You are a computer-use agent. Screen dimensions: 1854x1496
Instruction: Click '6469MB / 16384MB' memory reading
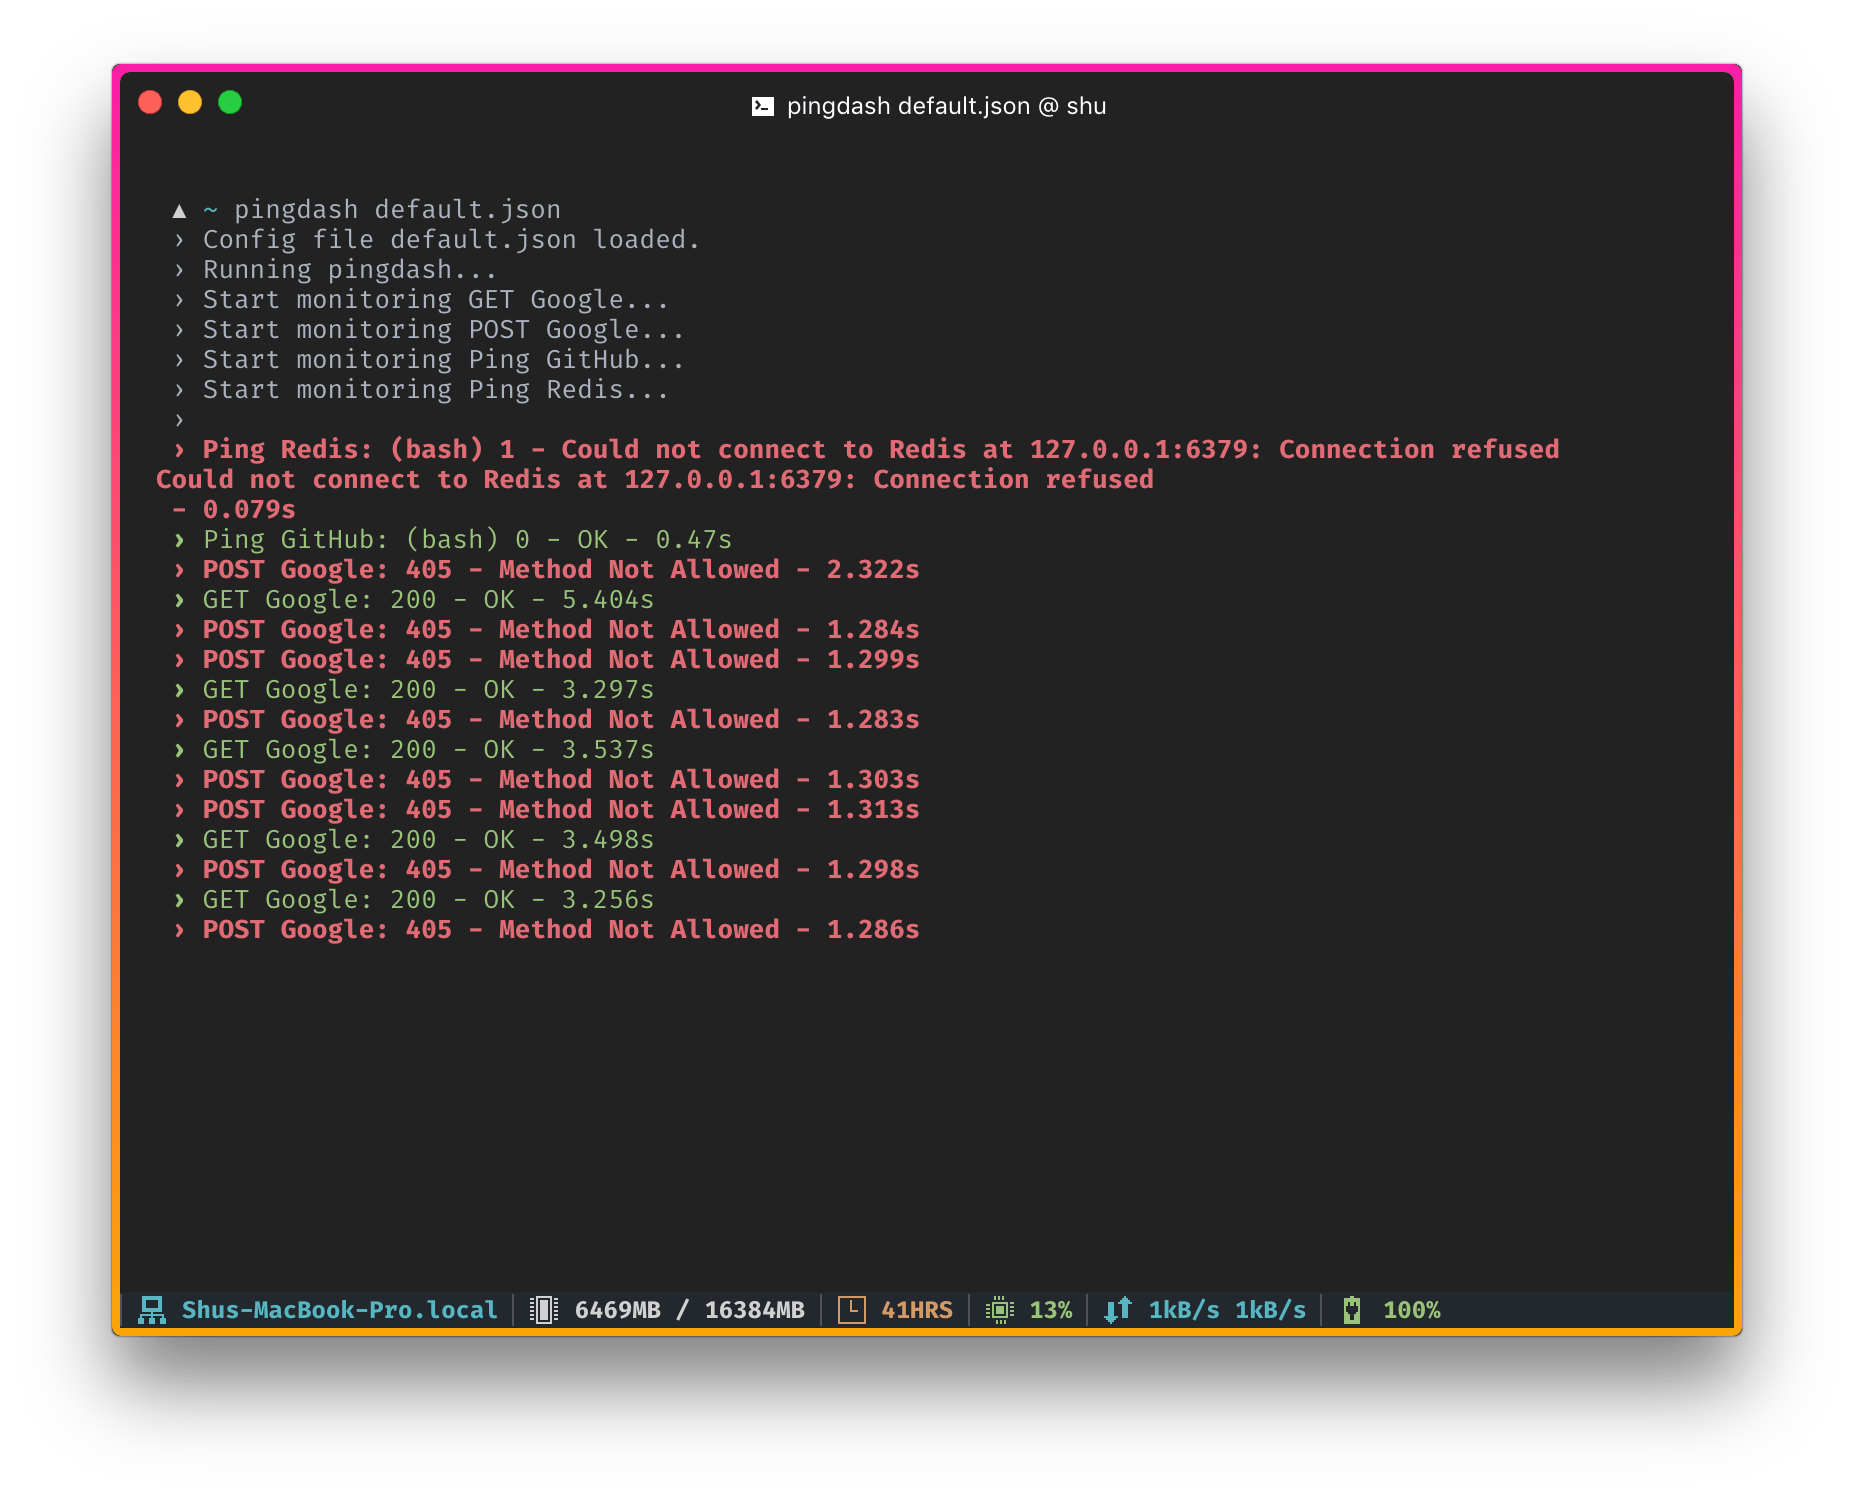(x=689, y=1310)
